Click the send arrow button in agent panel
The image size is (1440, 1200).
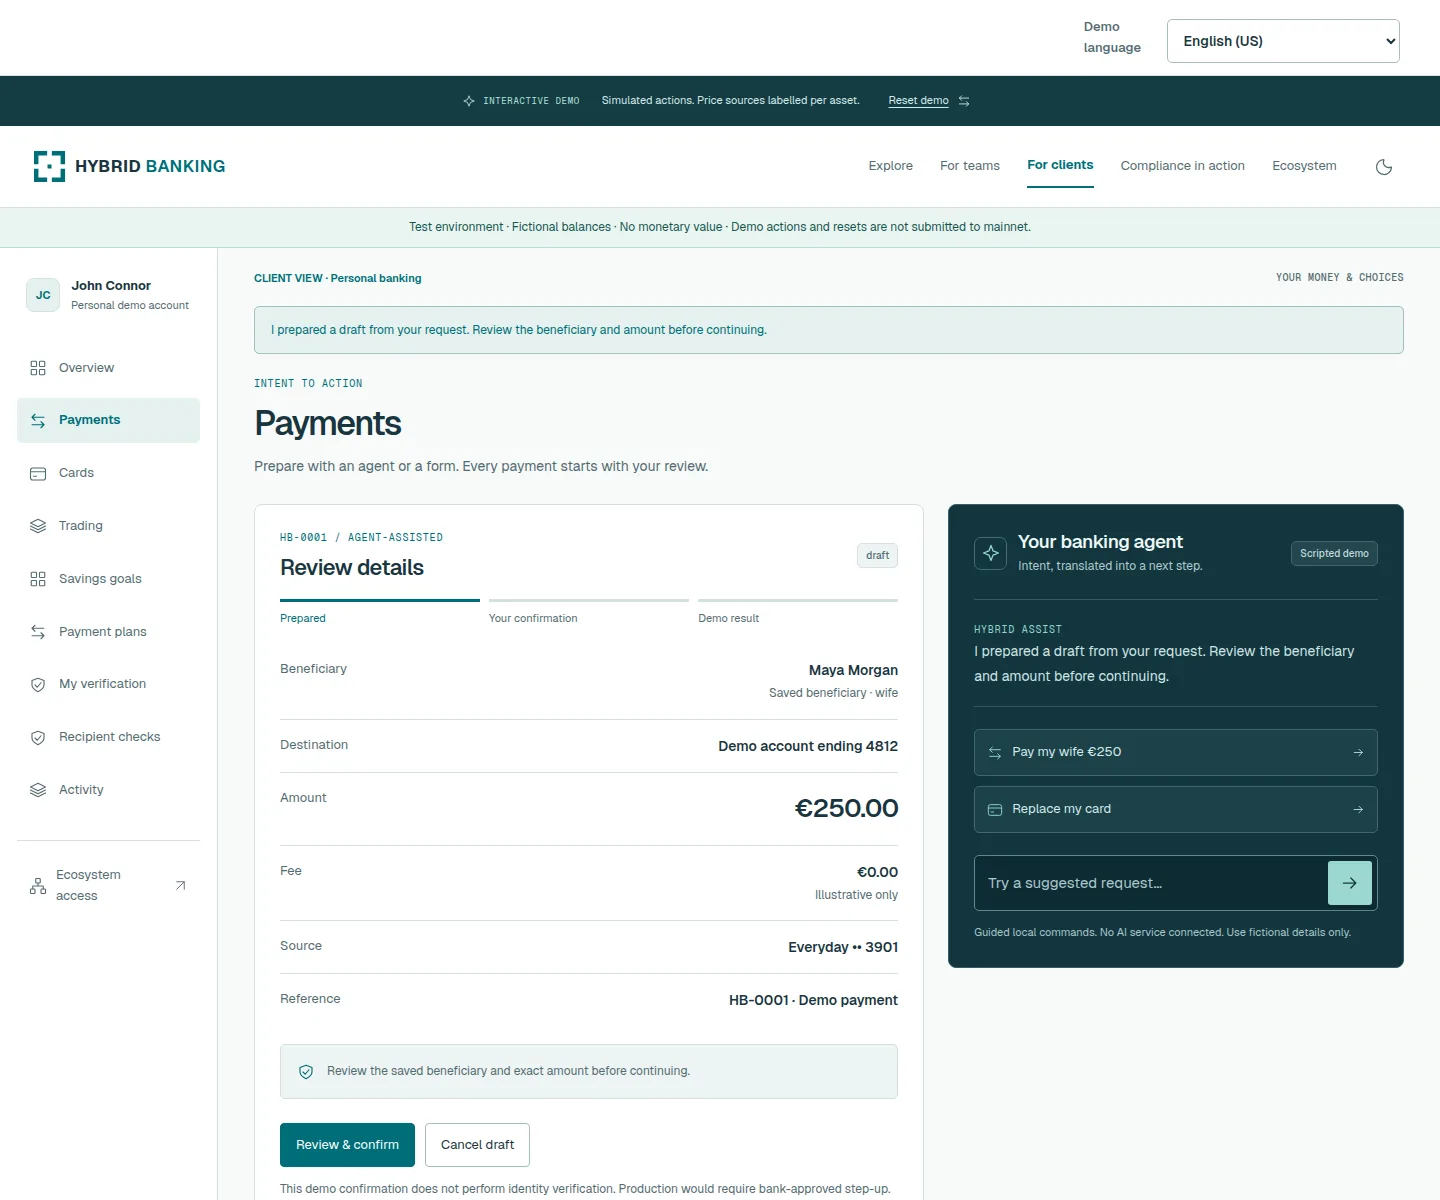tap(1350, 883)
